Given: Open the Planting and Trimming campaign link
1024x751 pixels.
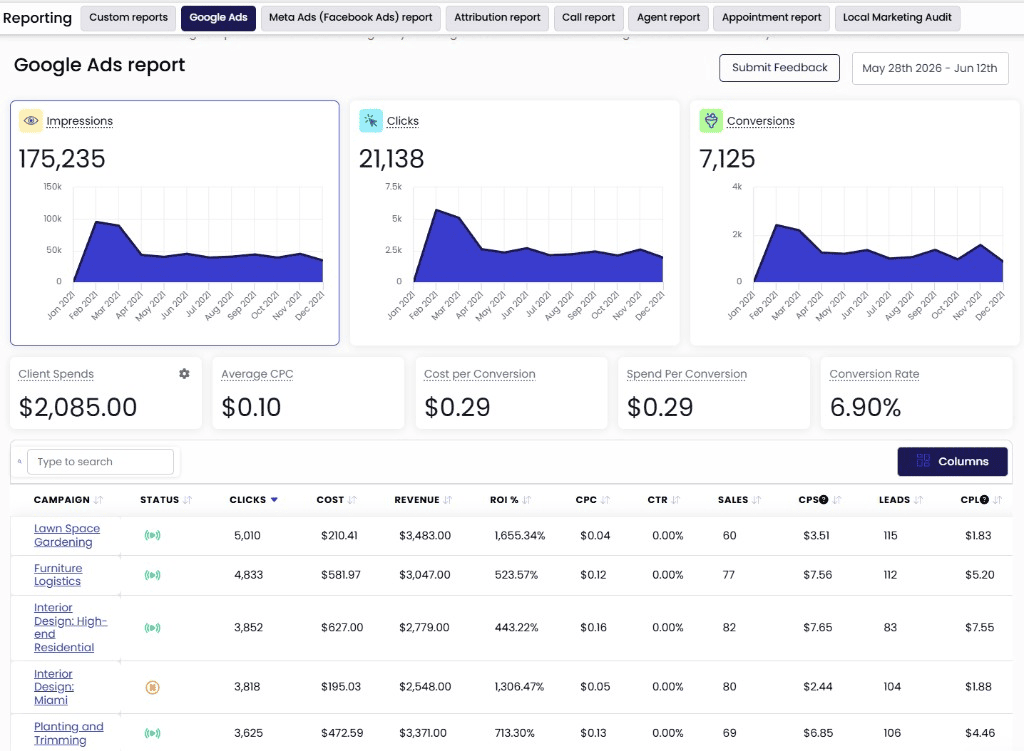Looking at the screenshot, I should coord(69,733).
